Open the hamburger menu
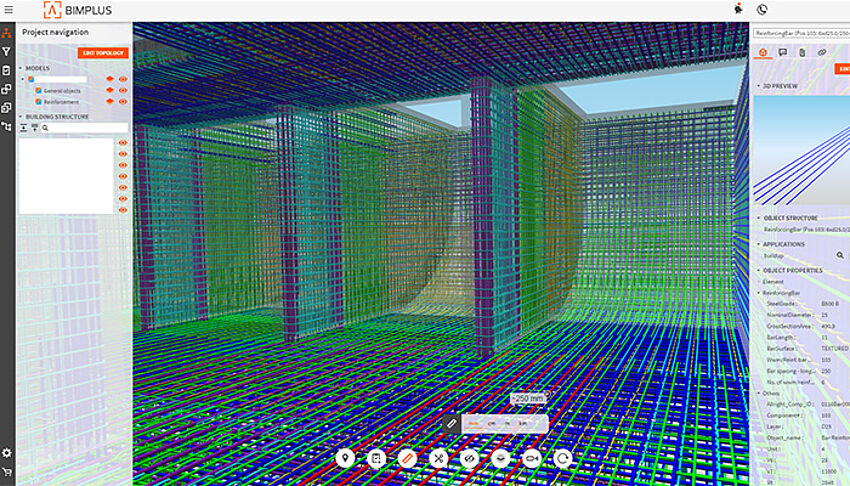 click(x=8, y=9)
